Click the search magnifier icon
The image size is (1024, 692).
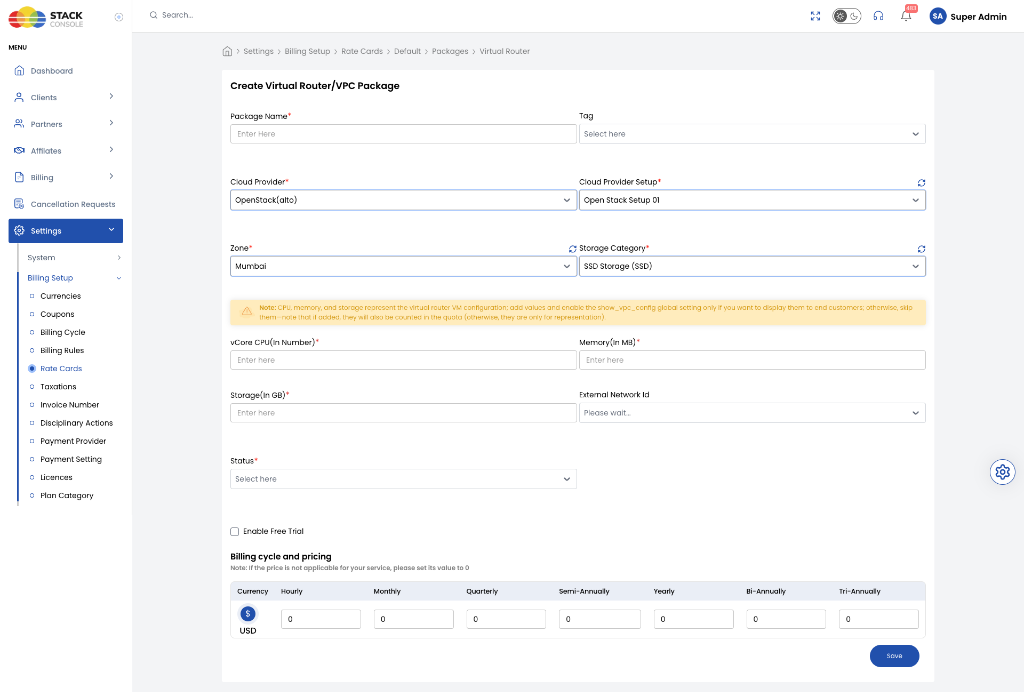pos(153,15)
